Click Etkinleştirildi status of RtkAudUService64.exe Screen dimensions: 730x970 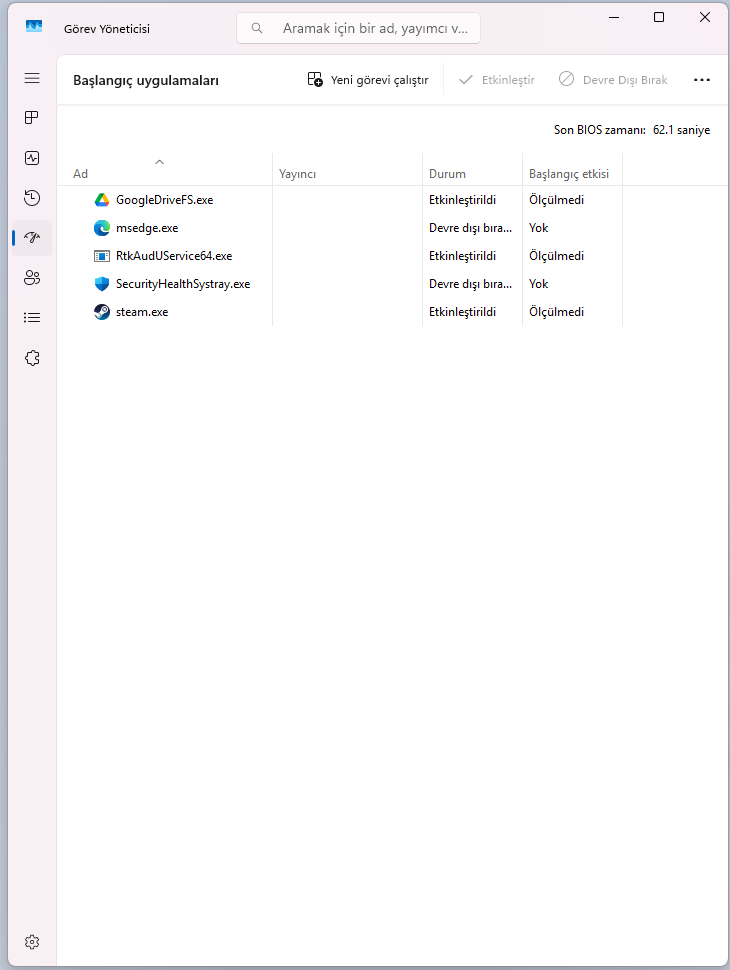point(462,255)
